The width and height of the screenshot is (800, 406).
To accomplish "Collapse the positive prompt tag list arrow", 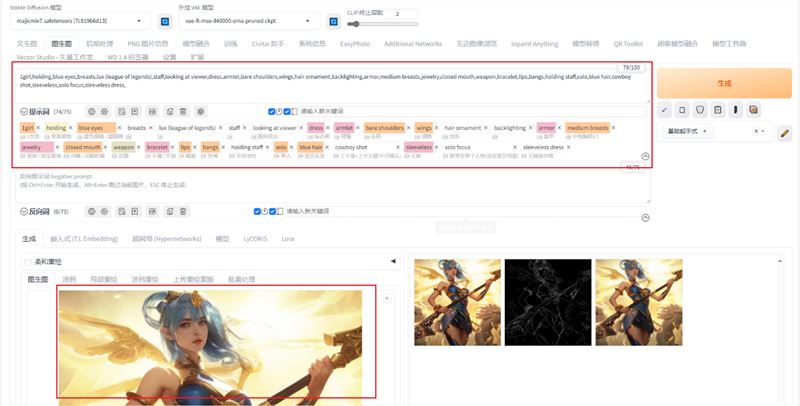I will point(645,157).
